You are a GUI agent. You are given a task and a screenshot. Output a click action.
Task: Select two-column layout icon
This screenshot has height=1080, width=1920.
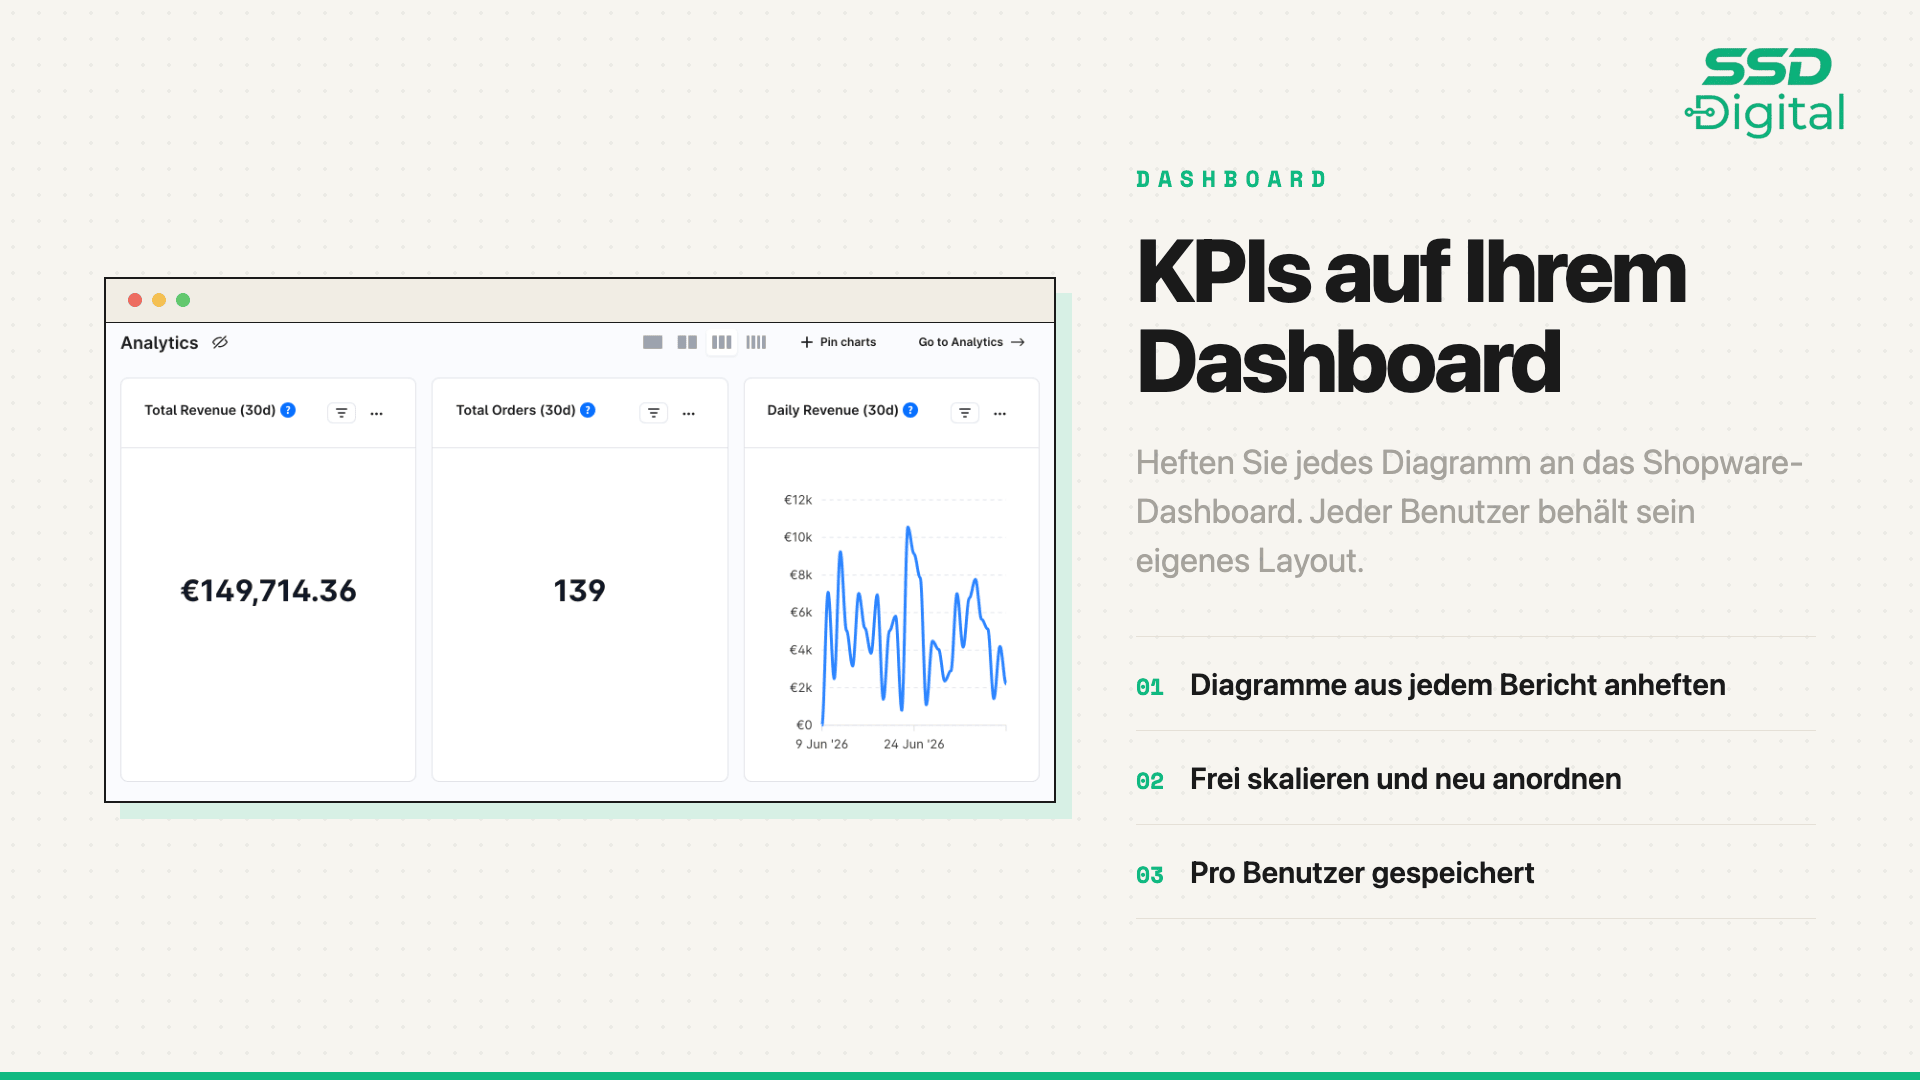687,342
